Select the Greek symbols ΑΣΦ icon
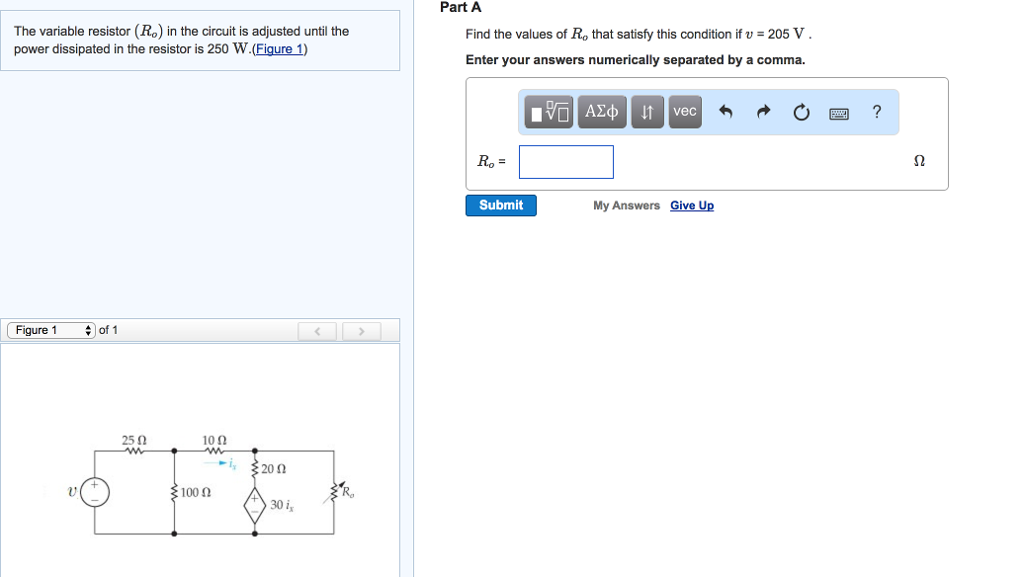The image size is (1024, 577). (x=603, y=111)
